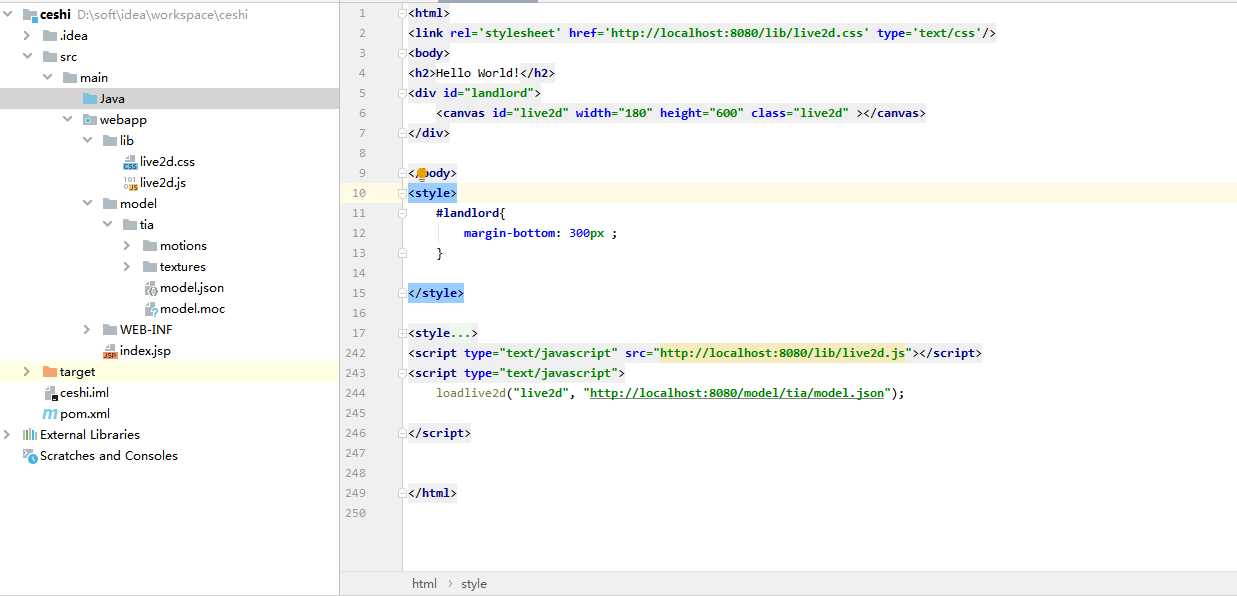The height and width of the screenshot is (596, 1237).
Task: Click the 'Hello World!' text on line 4
Action: 477,73
